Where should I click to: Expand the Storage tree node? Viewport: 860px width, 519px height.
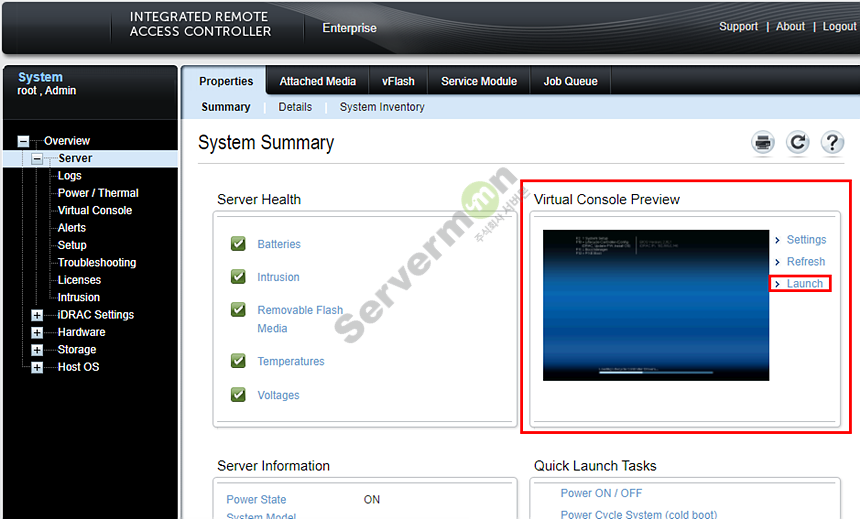pyautogui.click(x=37, y=350)
